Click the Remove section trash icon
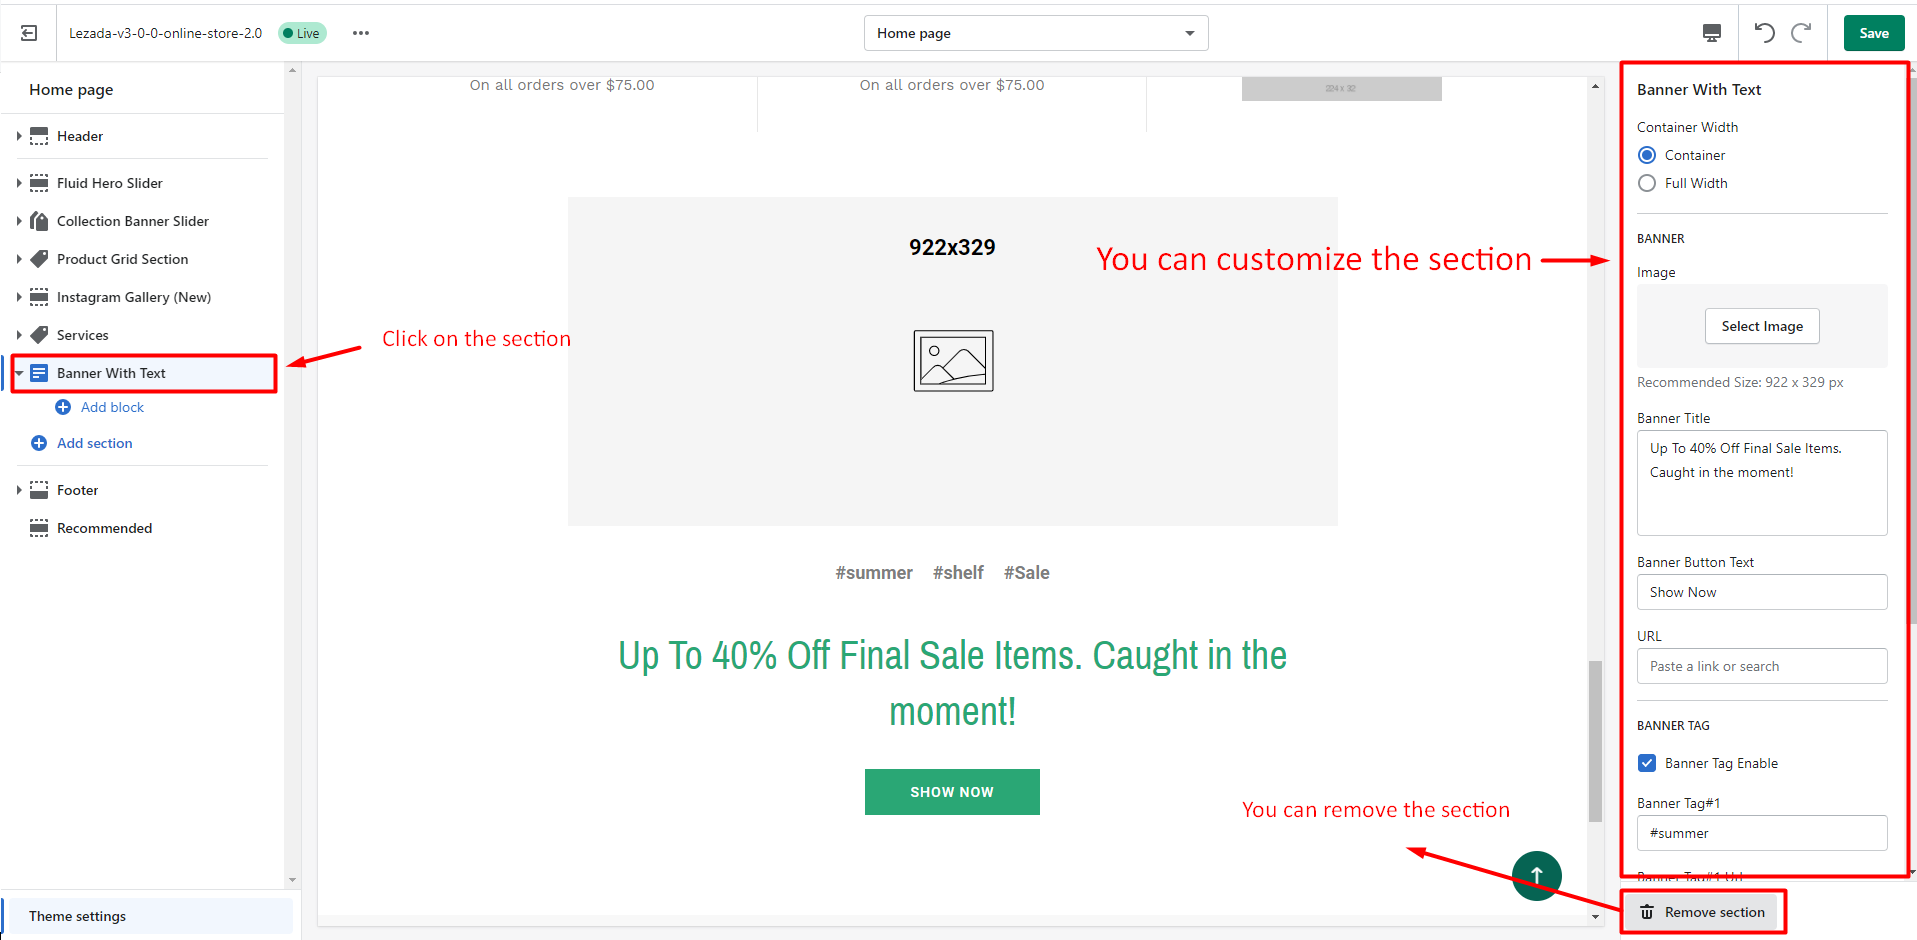 click(x=1647, y=911)
